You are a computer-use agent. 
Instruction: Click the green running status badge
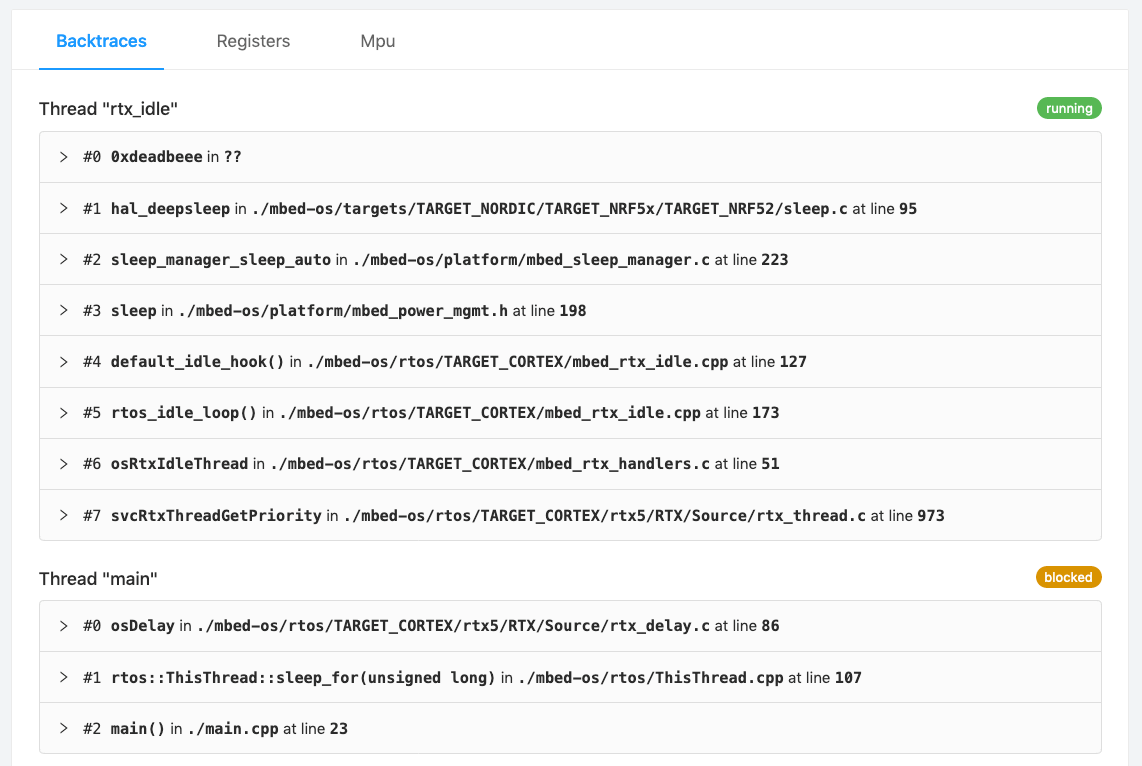pyautogui.click(x=1069, y=108)
